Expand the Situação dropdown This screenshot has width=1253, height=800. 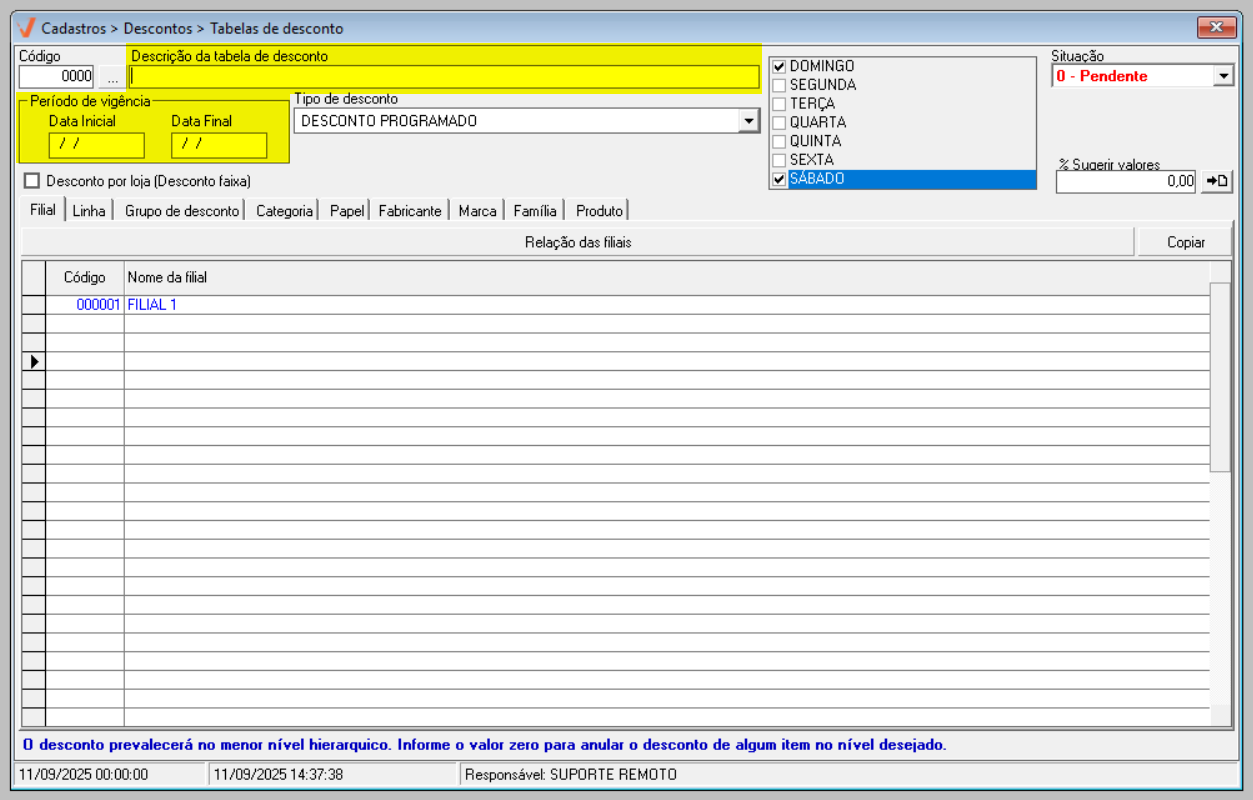pos(1223,76)
